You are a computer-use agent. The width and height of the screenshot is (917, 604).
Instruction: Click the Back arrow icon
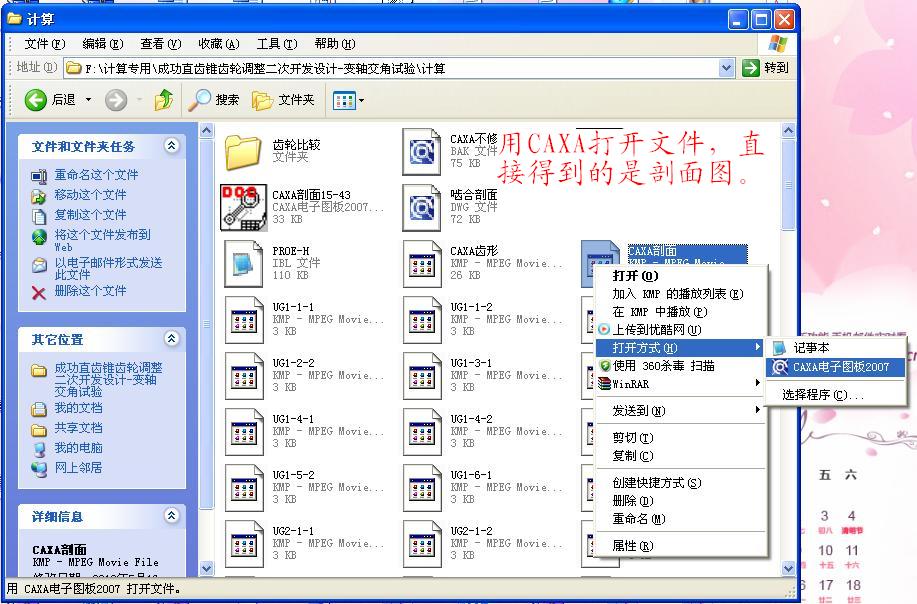[36, 100]
